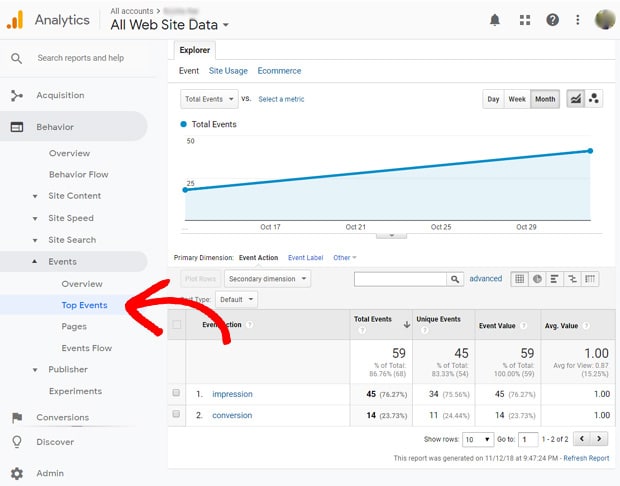
Task: Select the Data table view icon
Action: [520, 279]
